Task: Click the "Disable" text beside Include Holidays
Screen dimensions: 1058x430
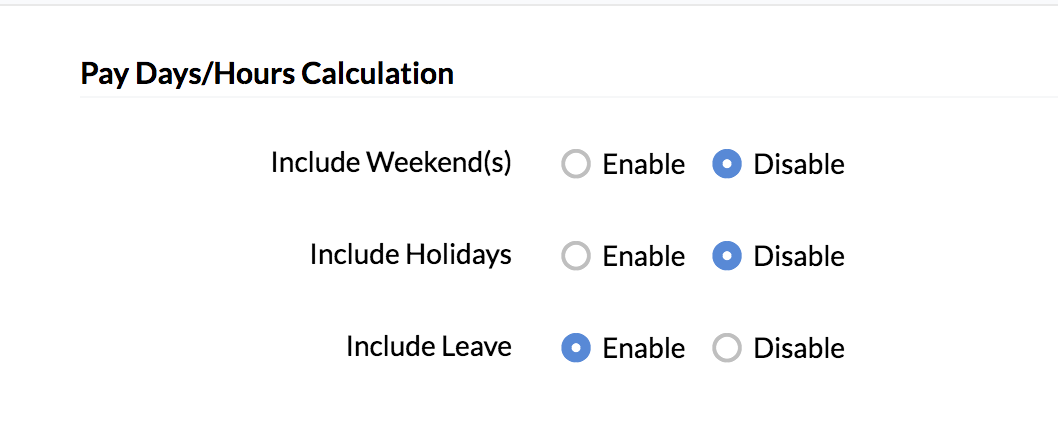Action: coord(798,257)
